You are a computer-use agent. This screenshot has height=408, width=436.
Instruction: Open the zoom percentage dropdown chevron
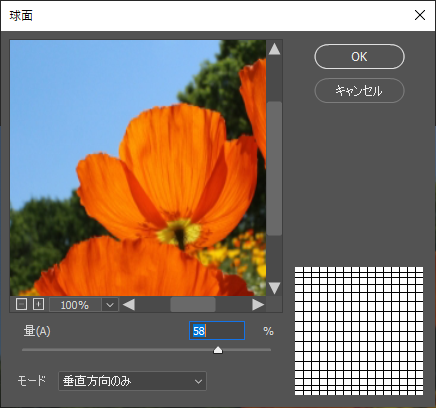(x=110, y=305)
